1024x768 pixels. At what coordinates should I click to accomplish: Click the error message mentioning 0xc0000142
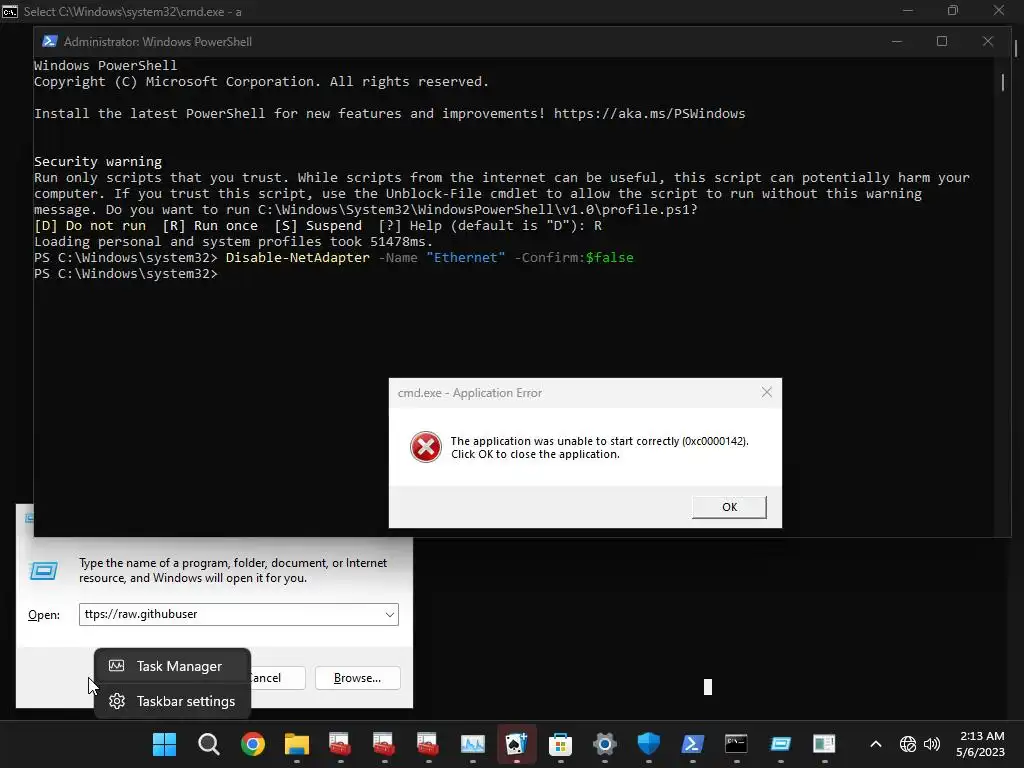tap(600, 447)
